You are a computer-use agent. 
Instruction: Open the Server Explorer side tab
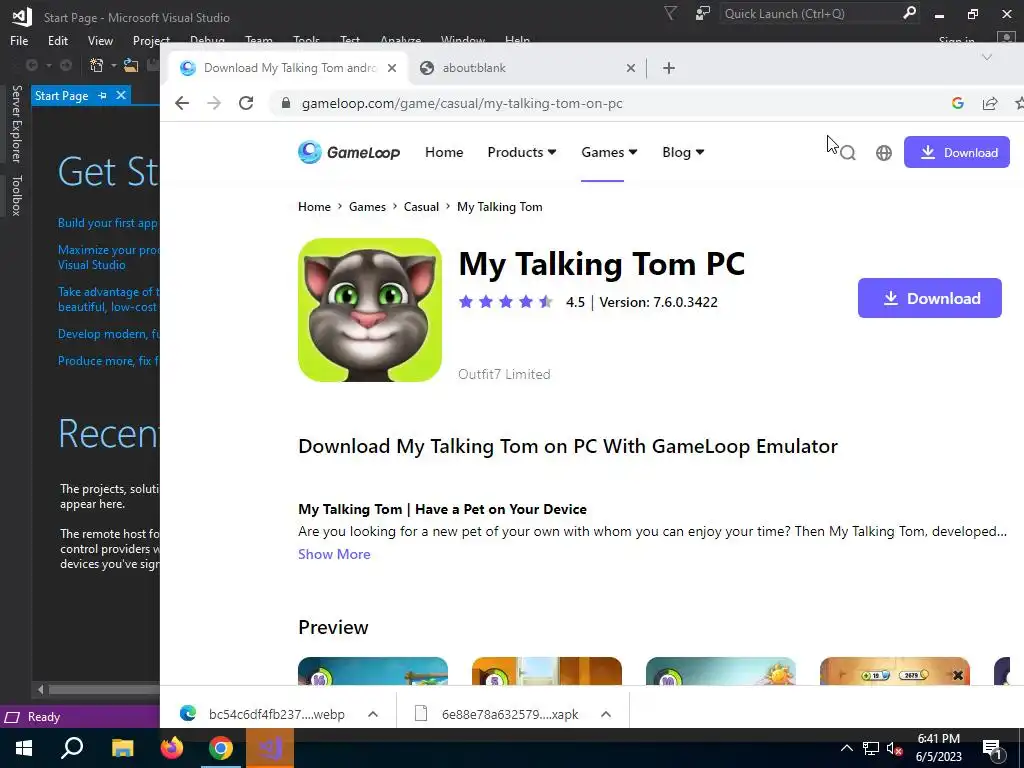(x=16, y=123)
